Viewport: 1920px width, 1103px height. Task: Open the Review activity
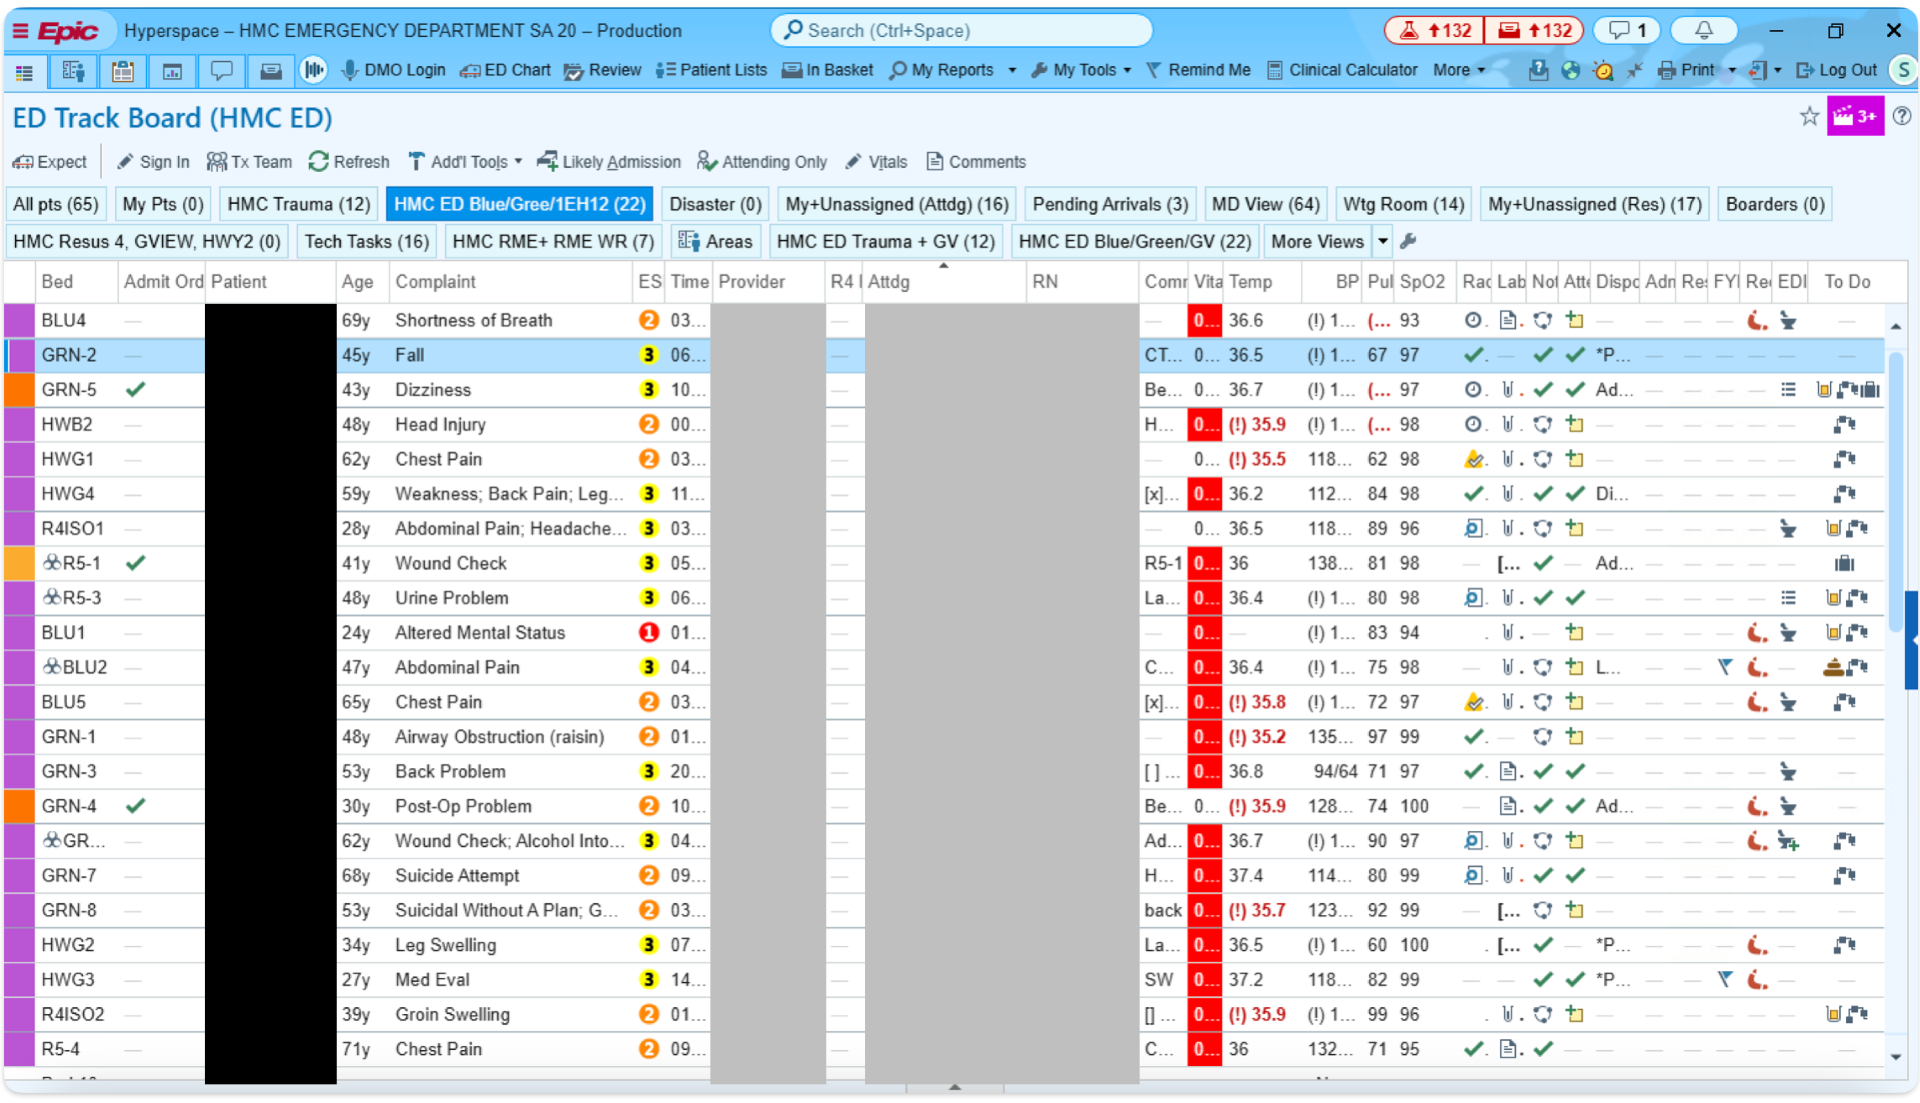click(602, 70)
